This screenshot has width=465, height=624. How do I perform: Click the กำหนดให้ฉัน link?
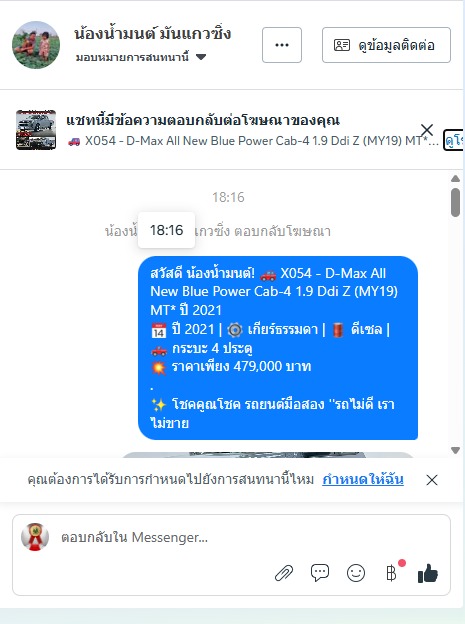363,480
